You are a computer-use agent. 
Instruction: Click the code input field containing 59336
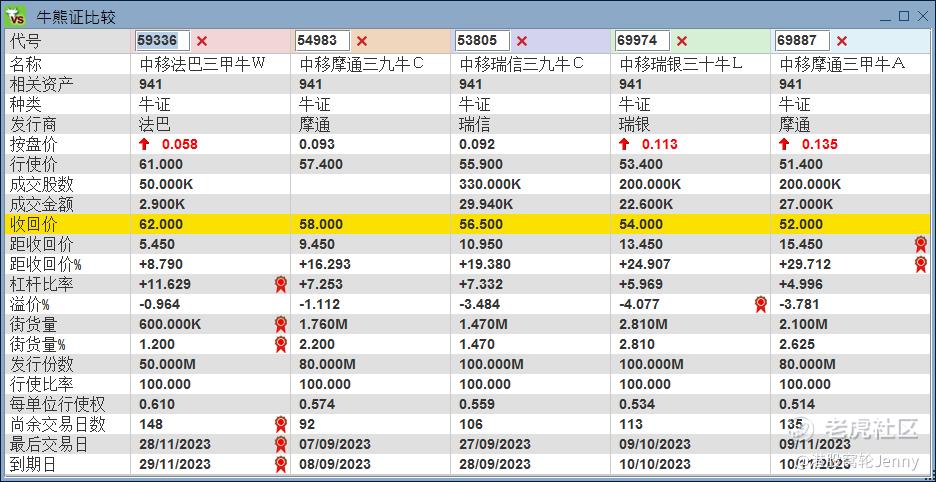[x=162, y=41]
